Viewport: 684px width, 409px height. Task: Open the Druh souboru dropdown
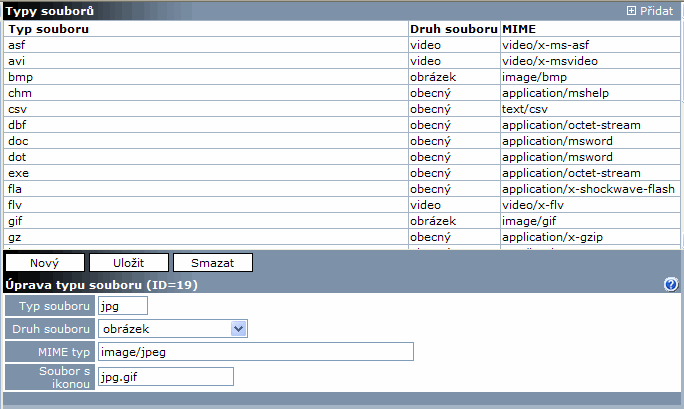(172, 328)
